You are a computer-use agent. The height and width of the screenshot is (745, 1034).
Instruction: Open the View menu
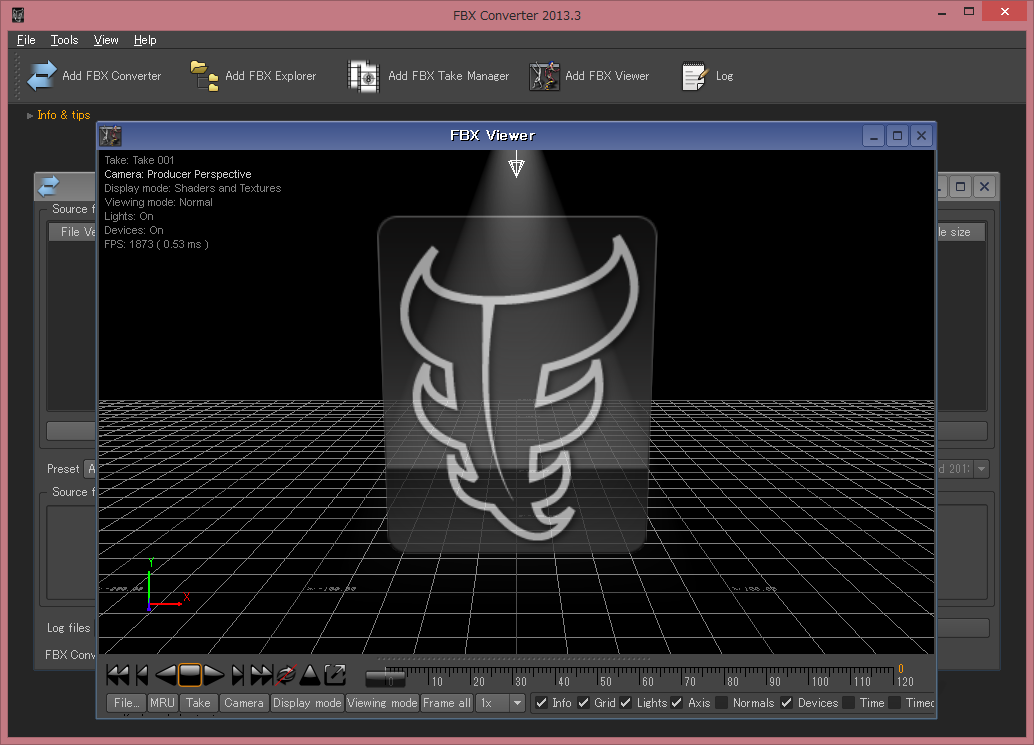point(106,40)
